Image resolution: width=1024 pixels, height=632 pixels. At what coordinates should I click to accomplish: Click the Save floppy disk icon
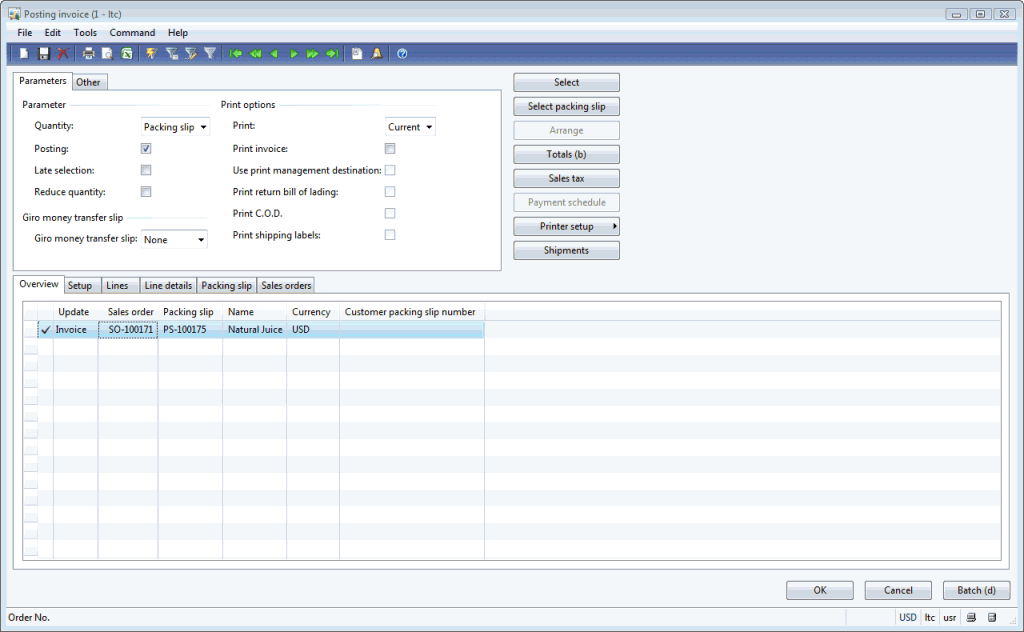(x=44, y=54)
